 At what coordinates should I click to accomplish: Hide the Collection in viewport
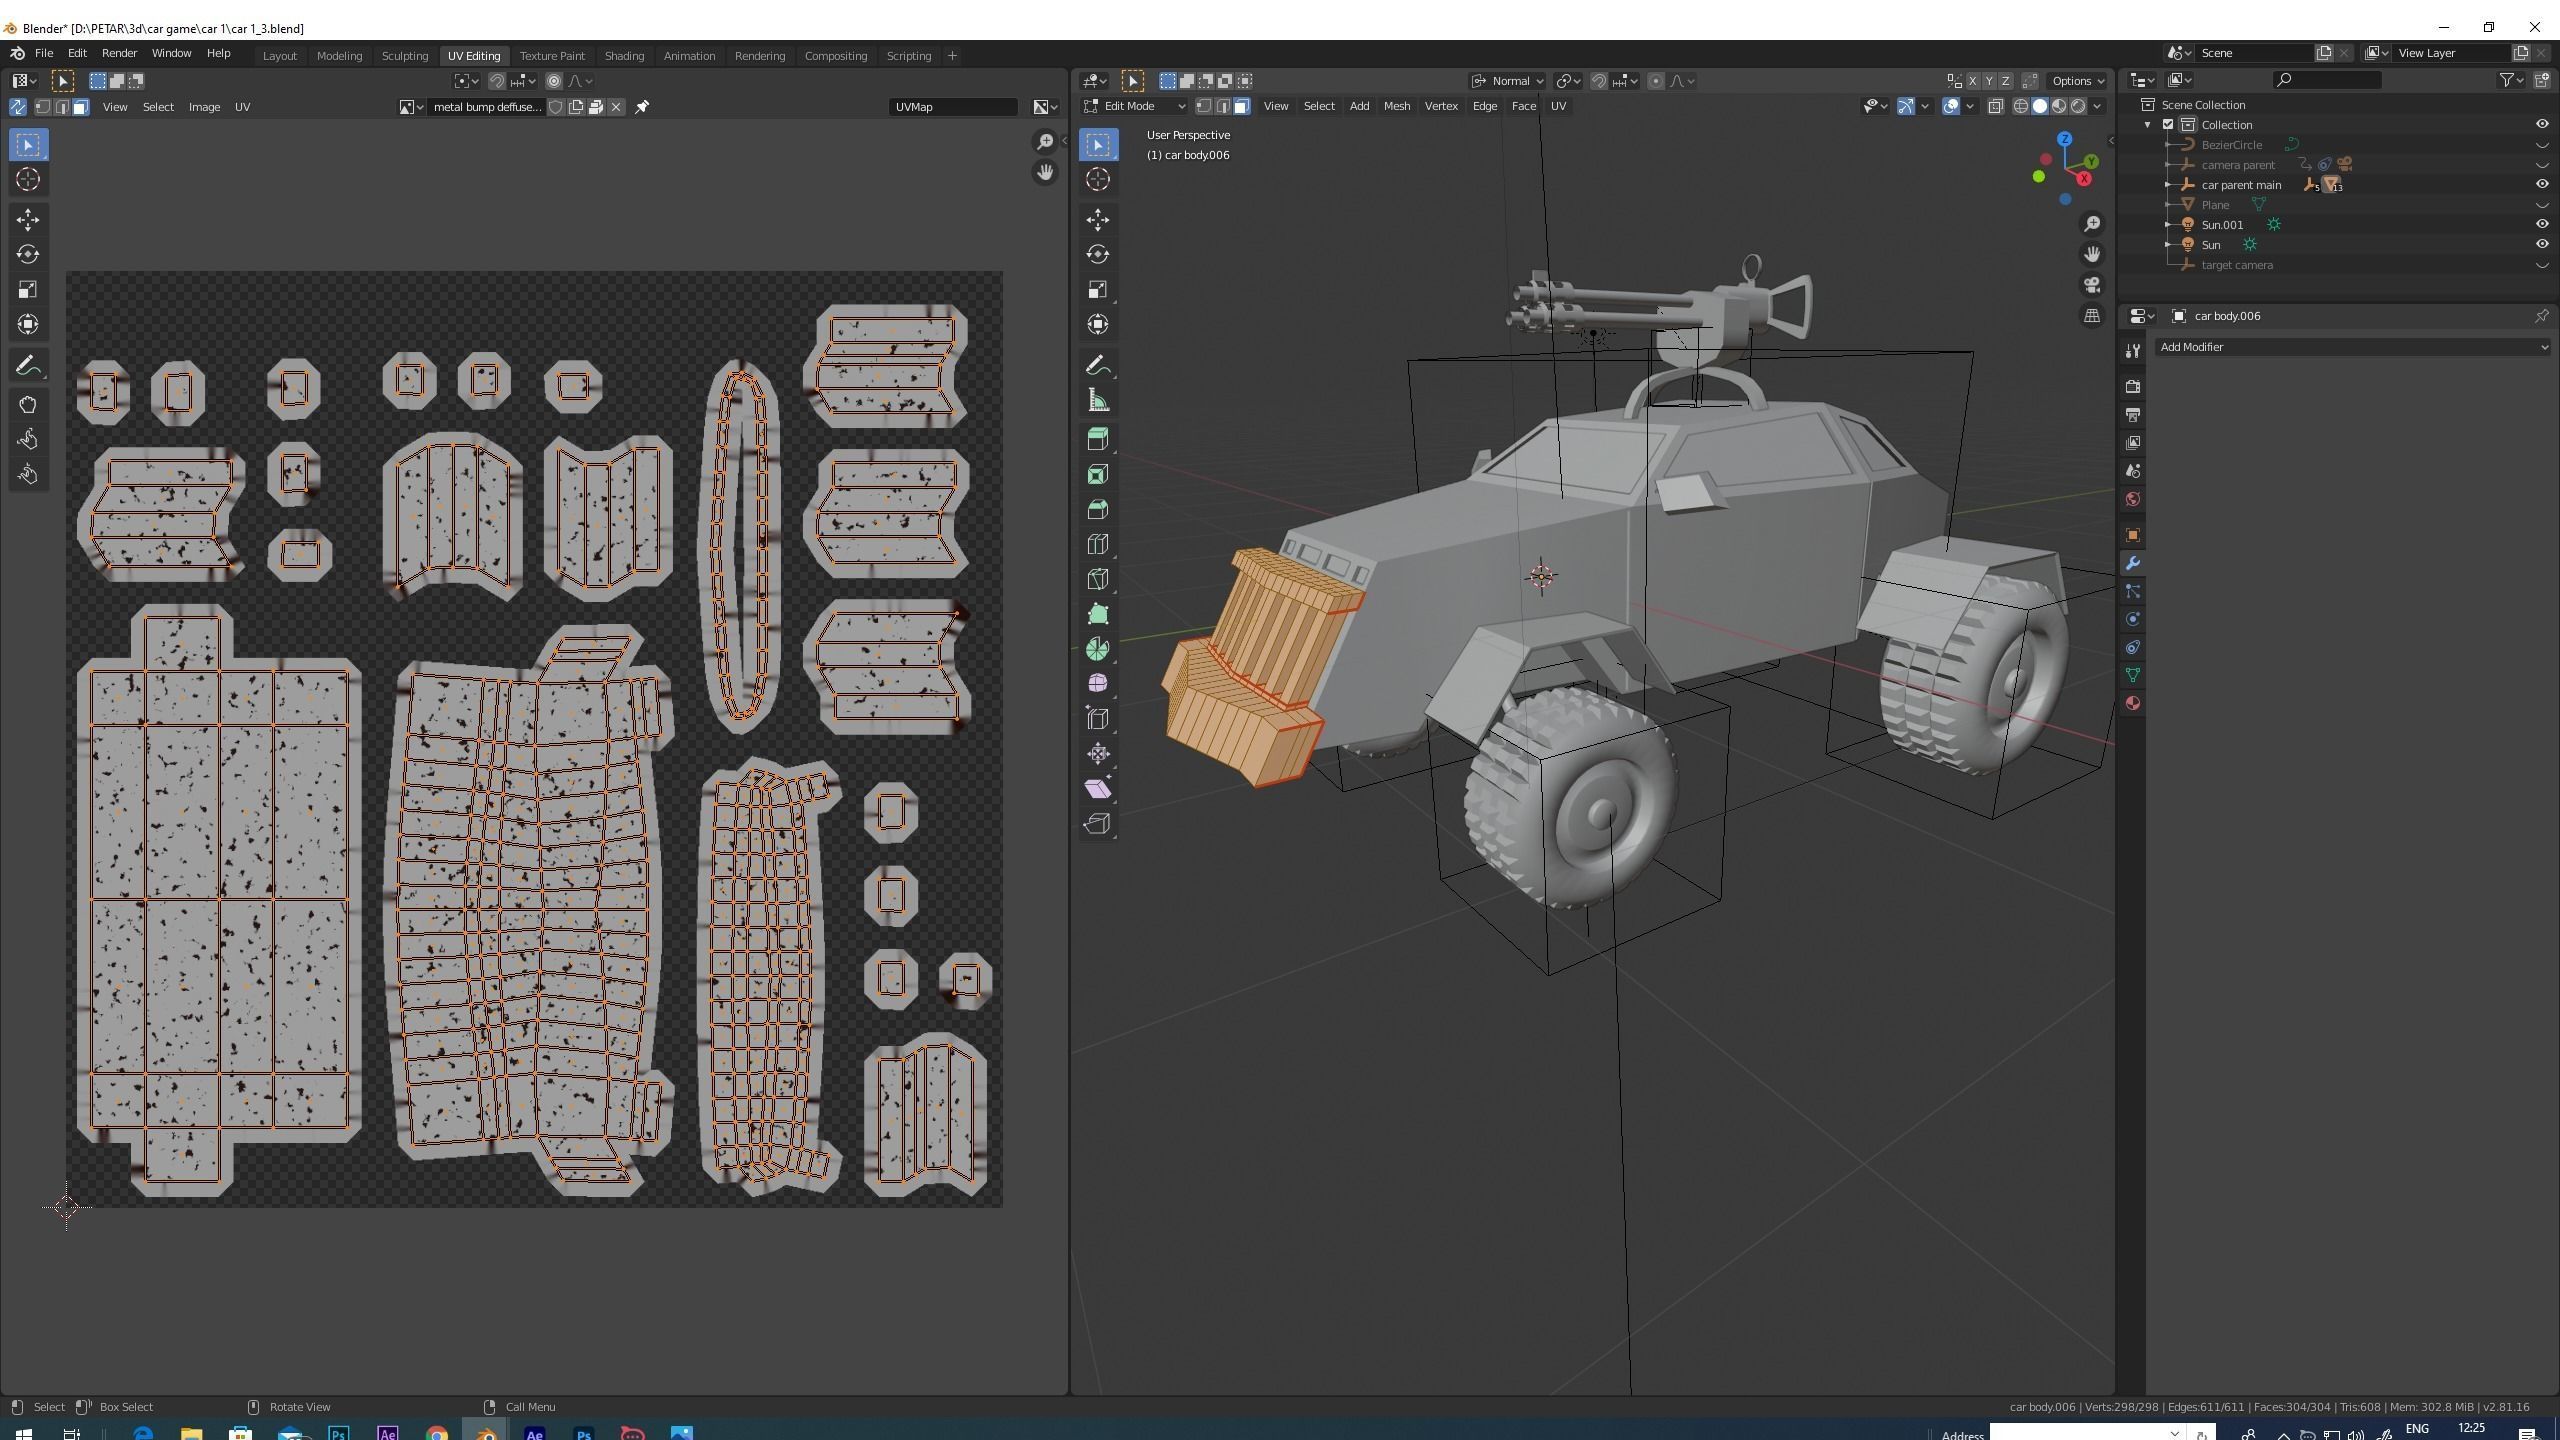pos(2541,124)
